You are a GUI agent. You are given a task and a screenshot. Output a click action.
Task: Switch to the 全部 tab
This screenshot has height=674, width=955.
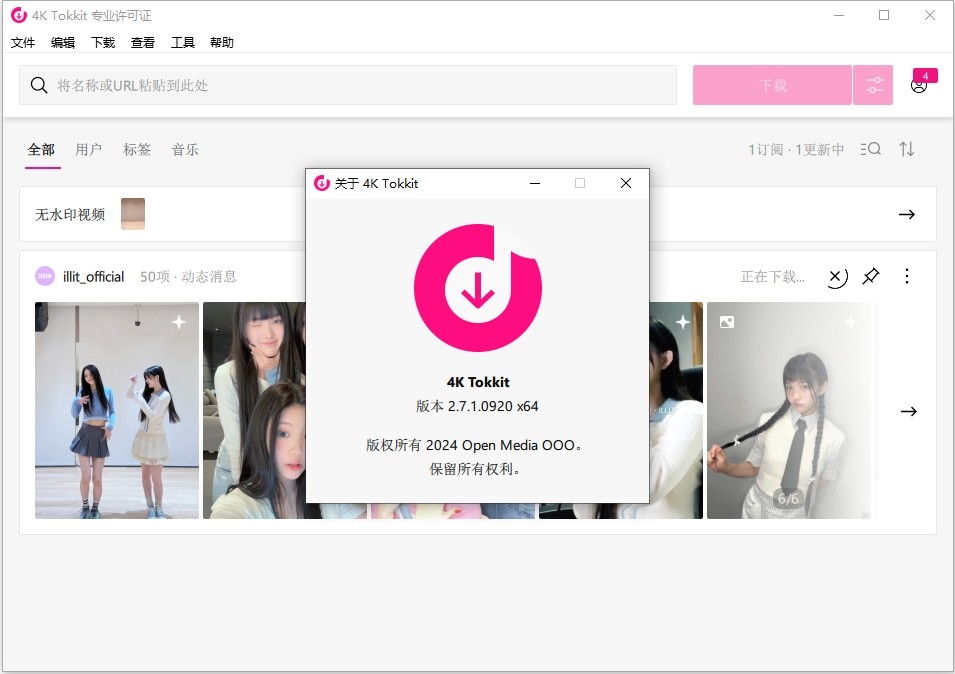(x=41, y=150)
